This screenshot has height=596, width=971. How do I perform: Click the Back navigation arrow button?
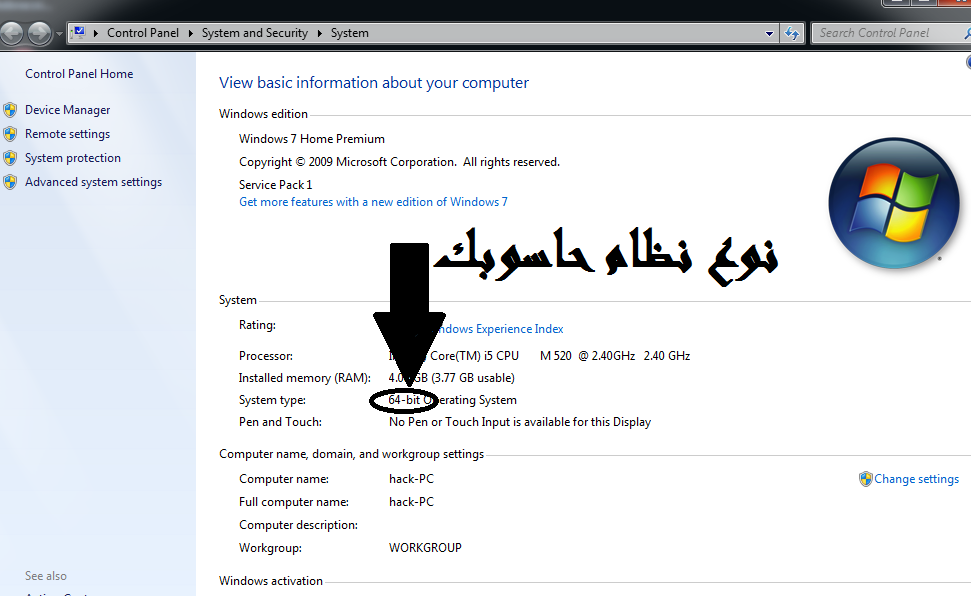click(x=11, y=33)
